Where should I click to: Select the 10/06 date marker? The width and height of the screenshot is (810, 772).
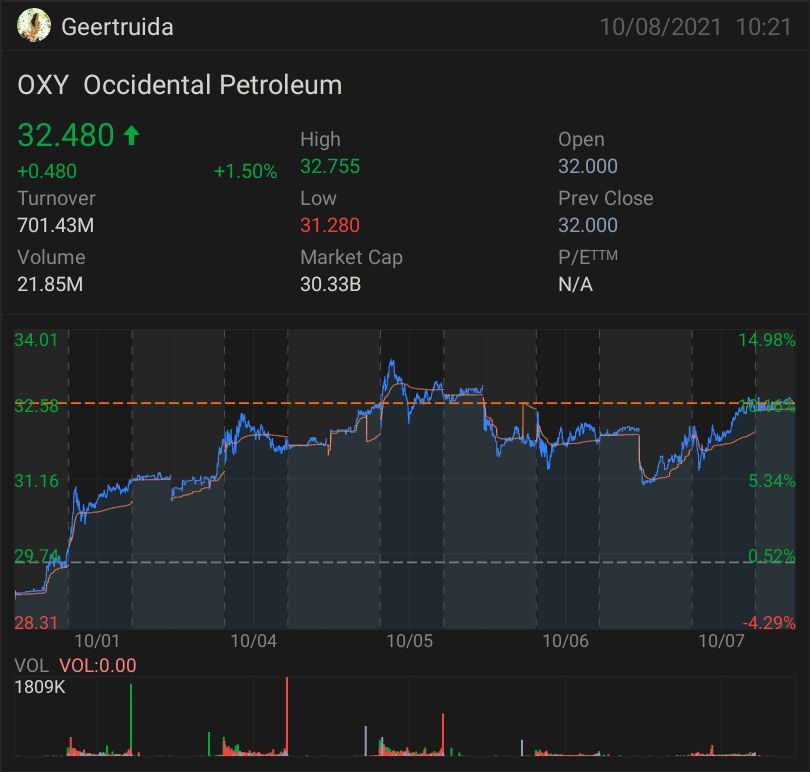(x=566, y=641)
